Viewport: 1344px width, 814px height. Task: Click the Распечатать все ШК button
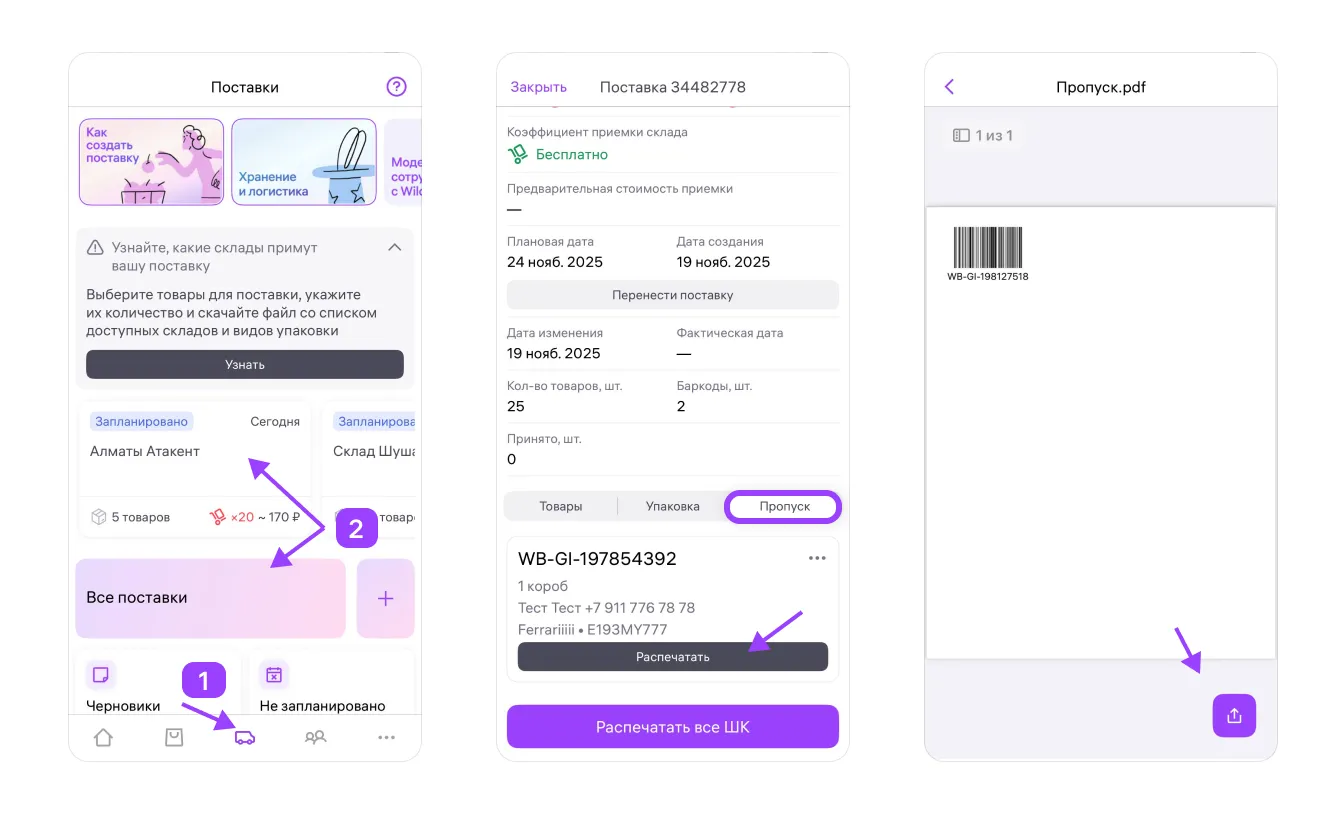click(672, 727)
